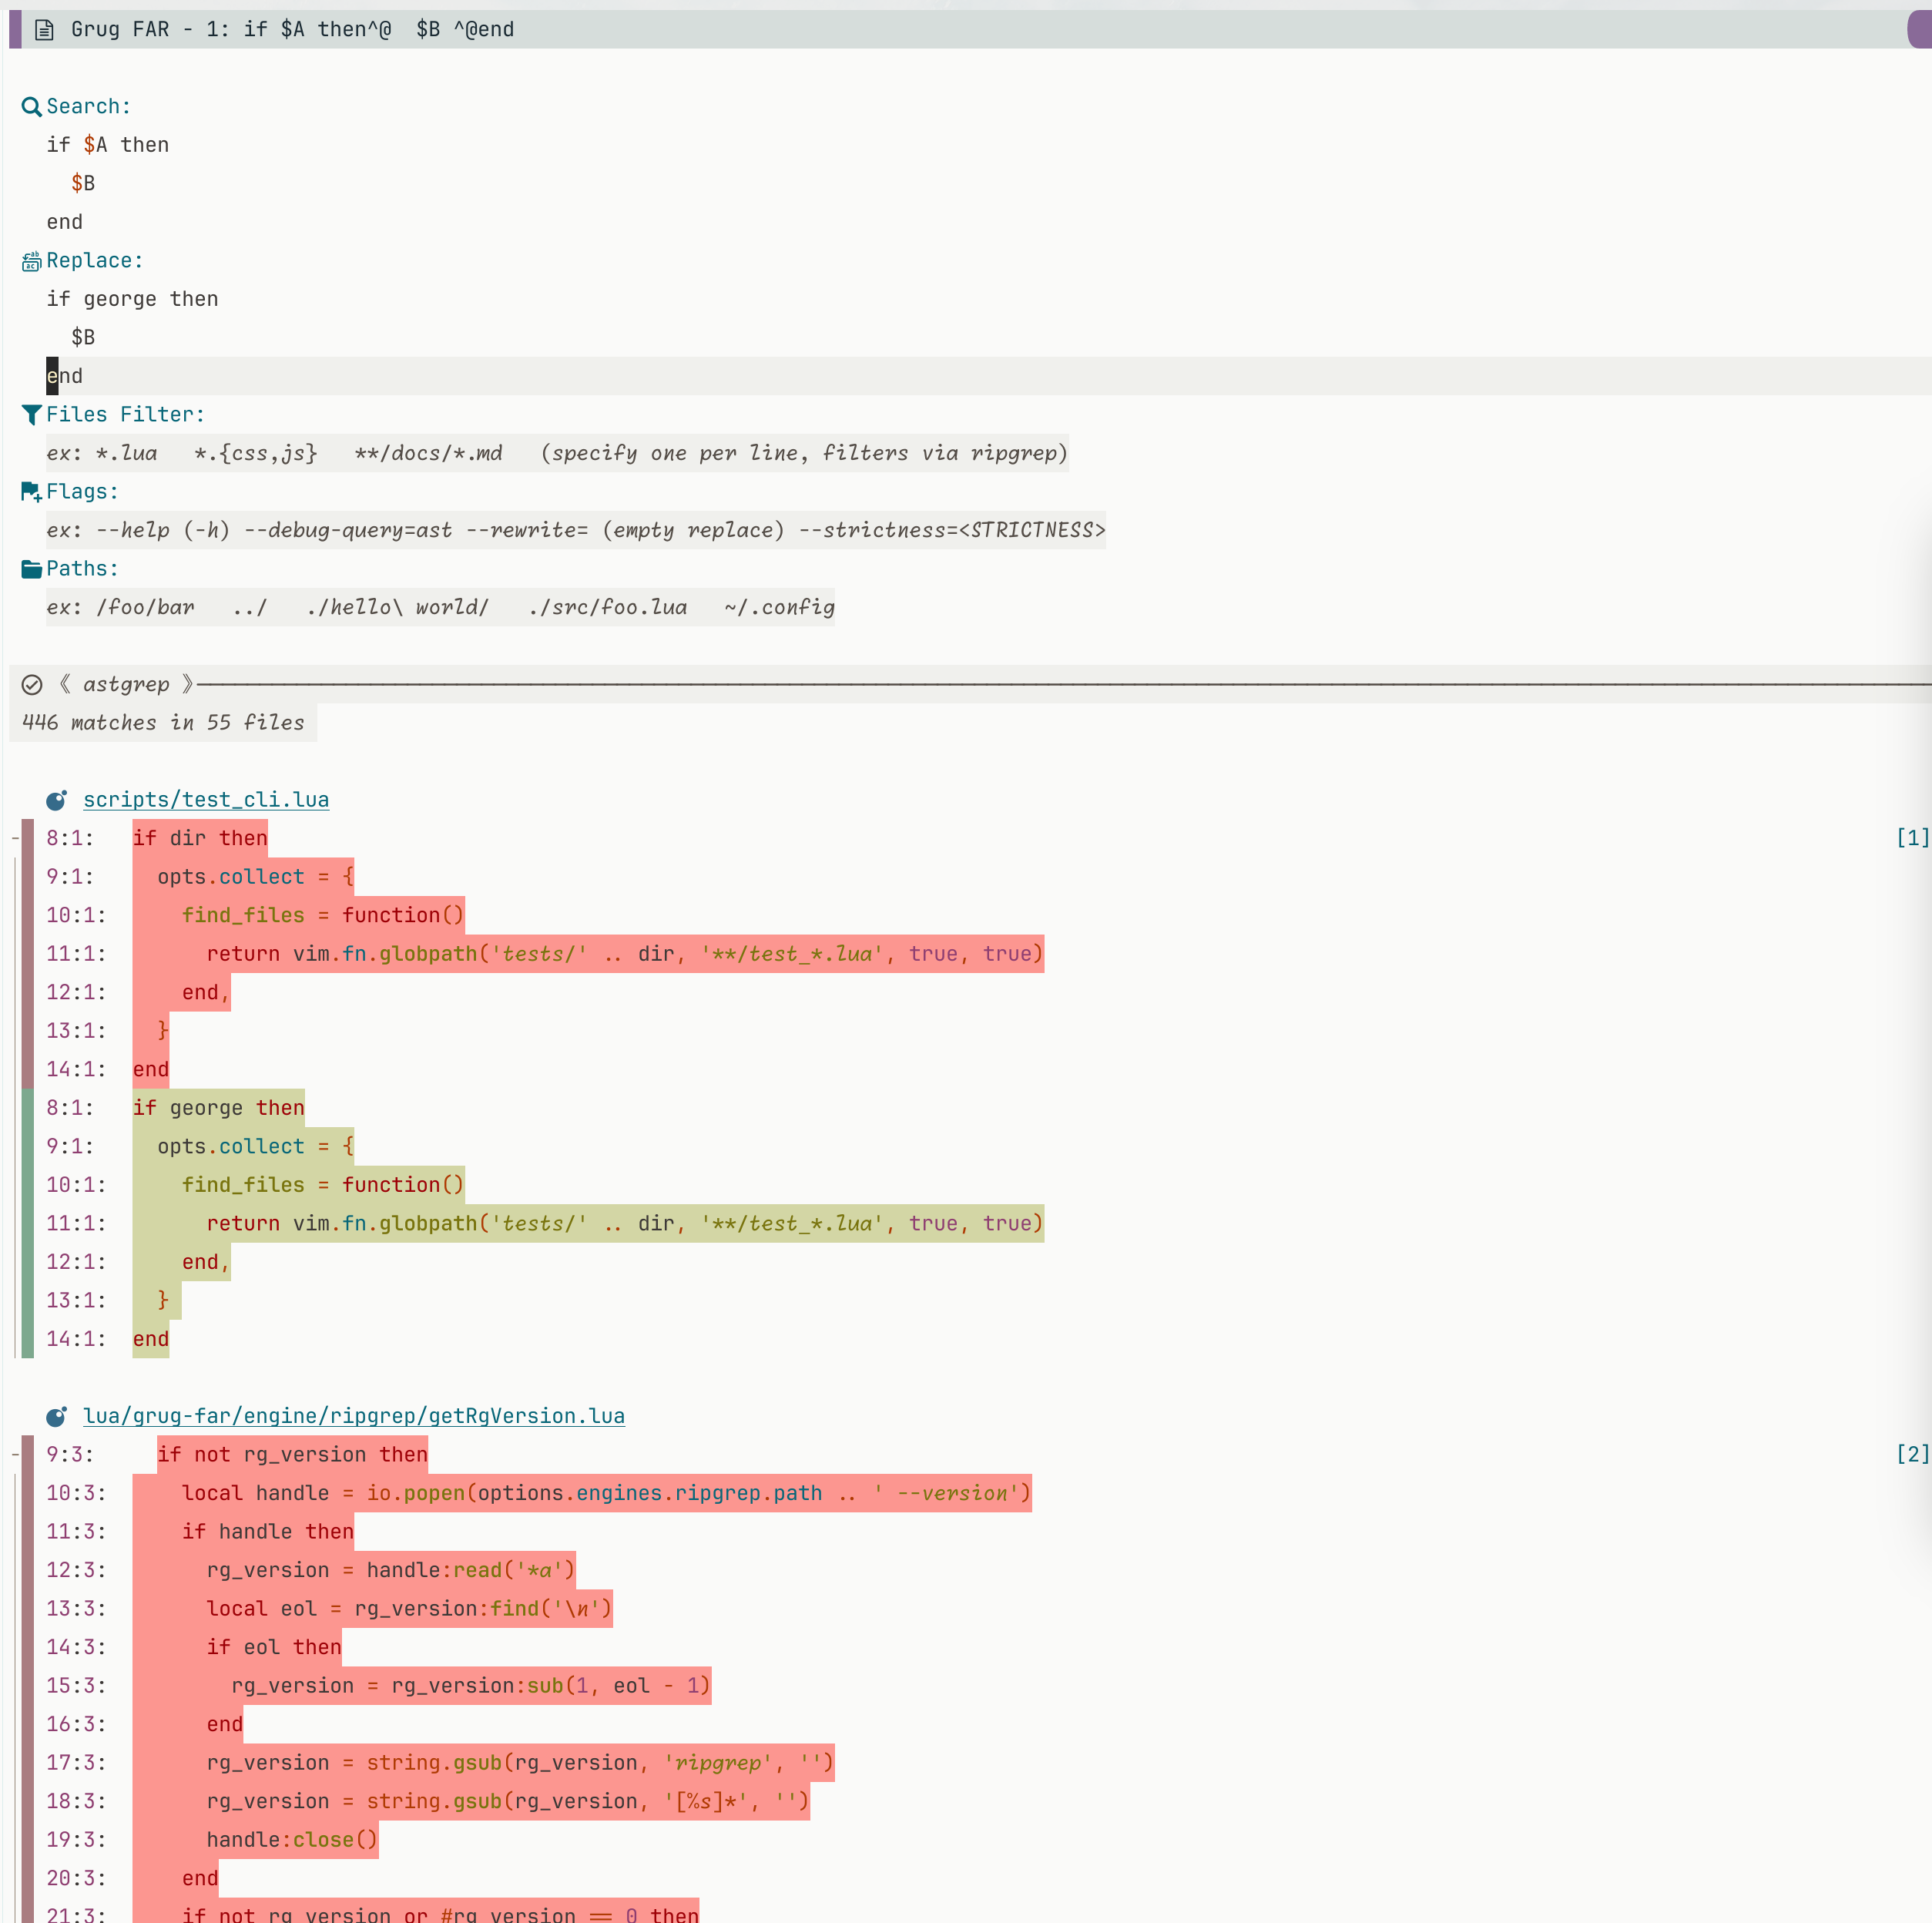This screenshot has width=1932, height=1923.
Task: Click the green replacement line 'if george then'
Action: (x=218, y=1108)
